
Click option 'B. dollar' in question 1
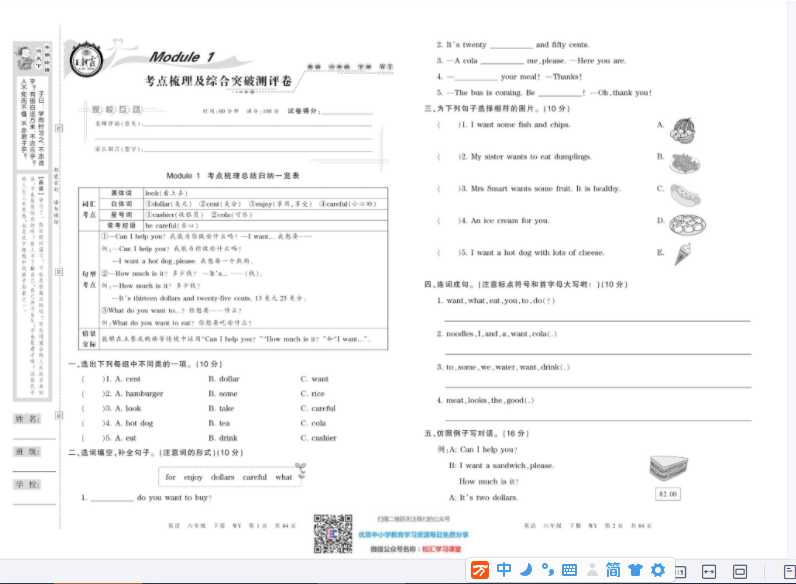point(224,379)
